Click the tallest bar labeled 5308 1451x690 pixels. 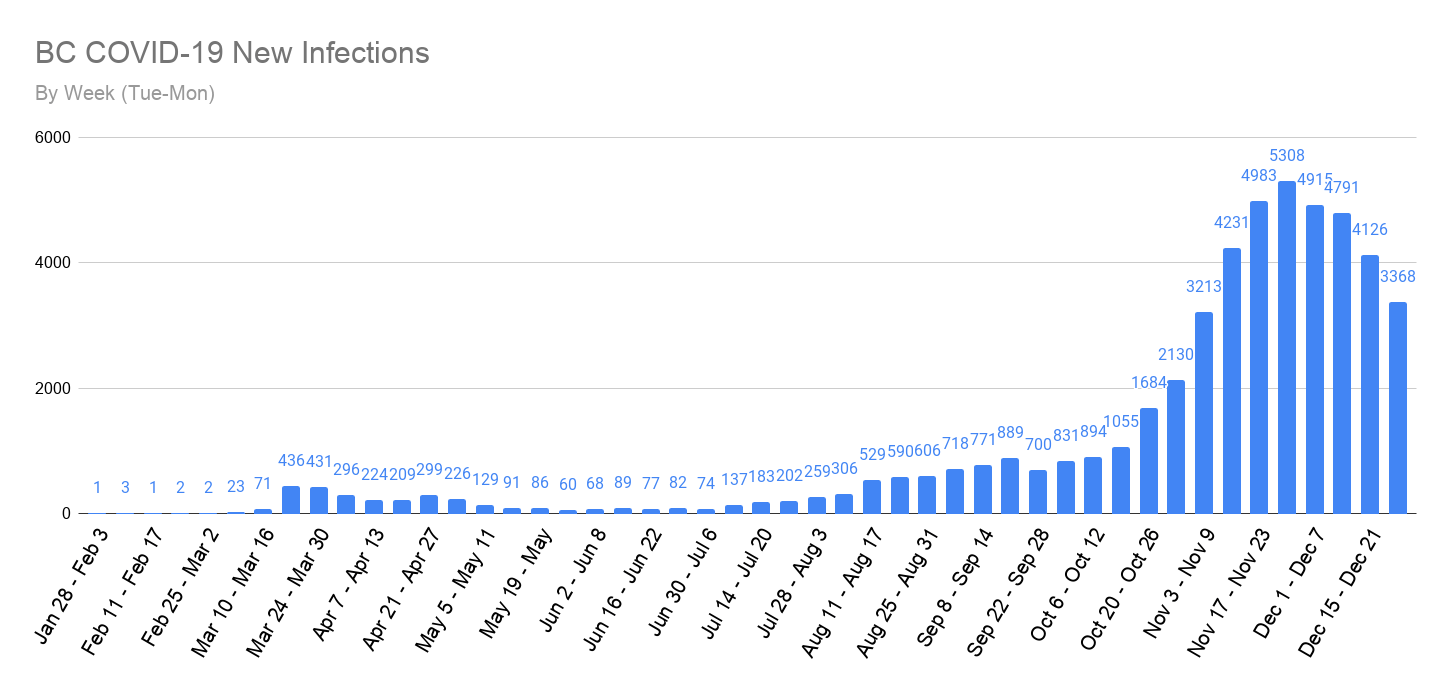point(1287,350)
